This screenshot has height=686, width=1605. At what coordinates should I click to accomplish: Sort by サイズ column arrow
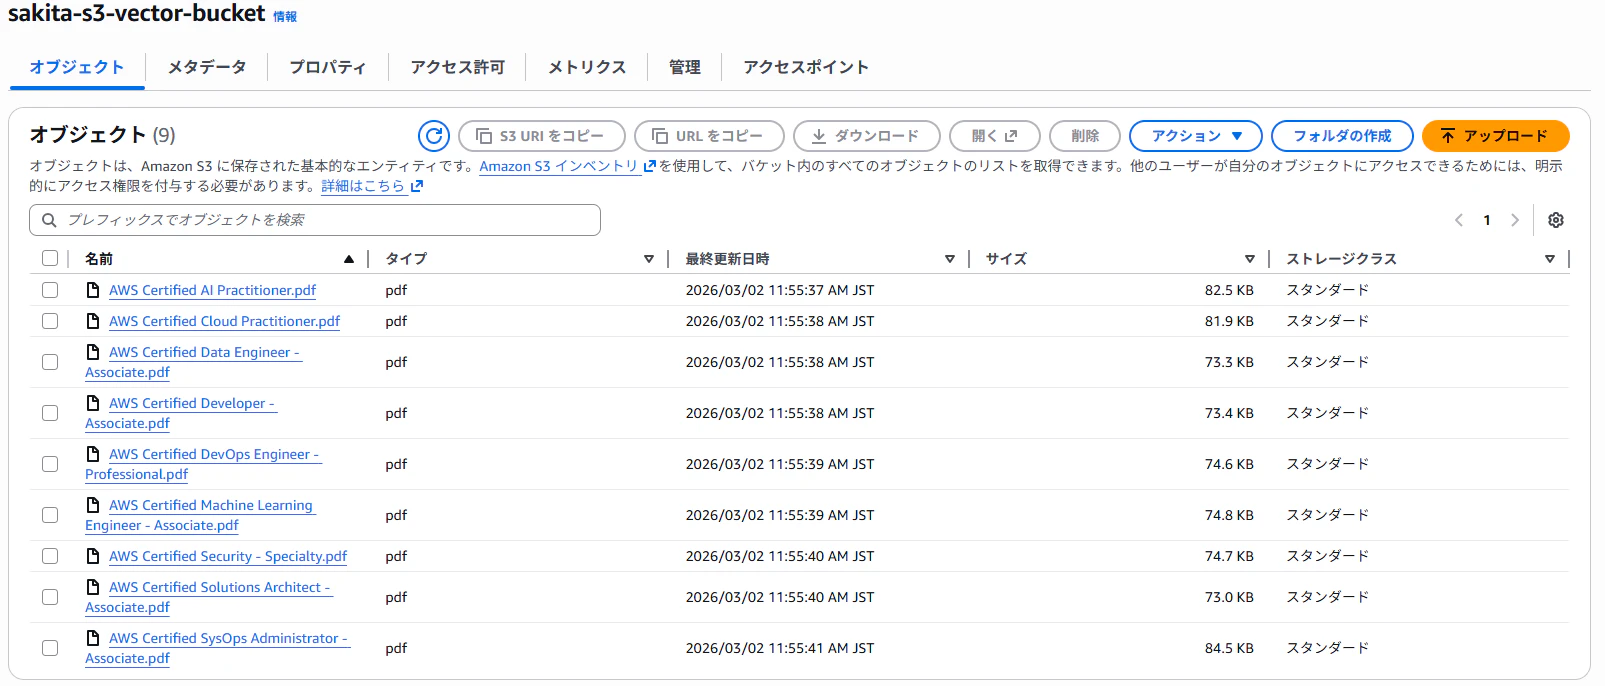1250,259
